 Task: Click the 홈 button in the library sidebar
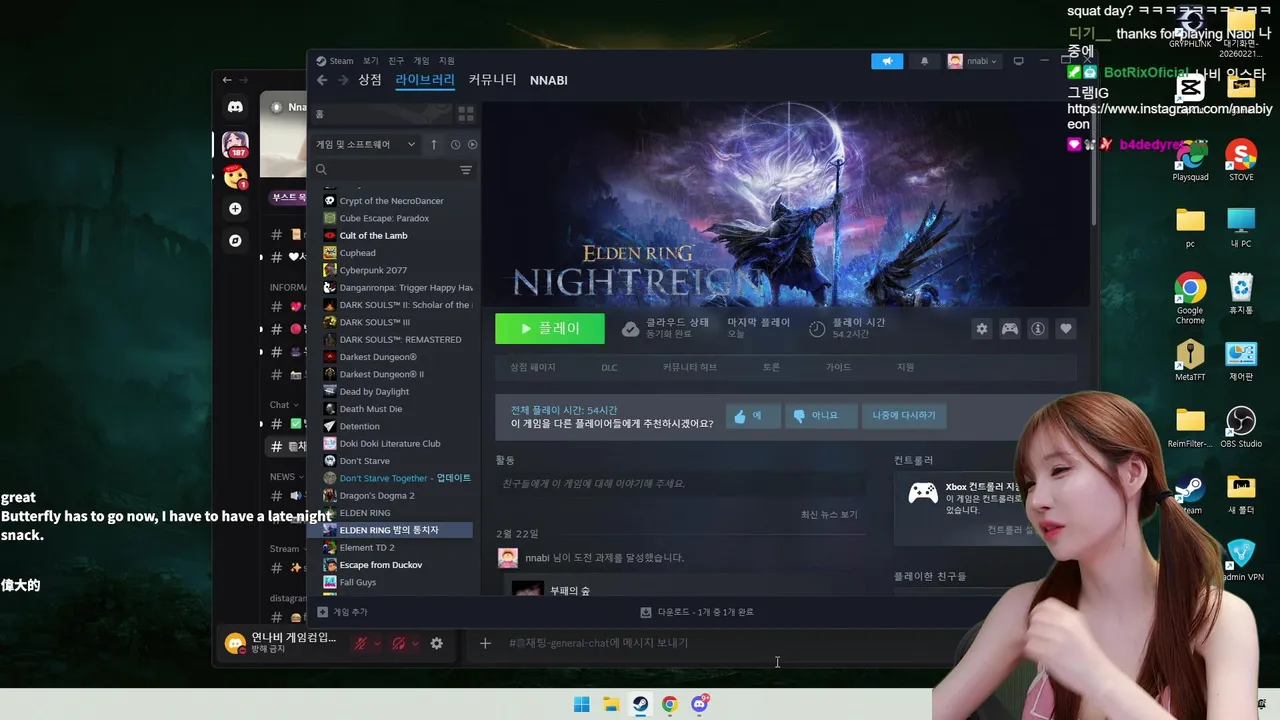[380, 114]
